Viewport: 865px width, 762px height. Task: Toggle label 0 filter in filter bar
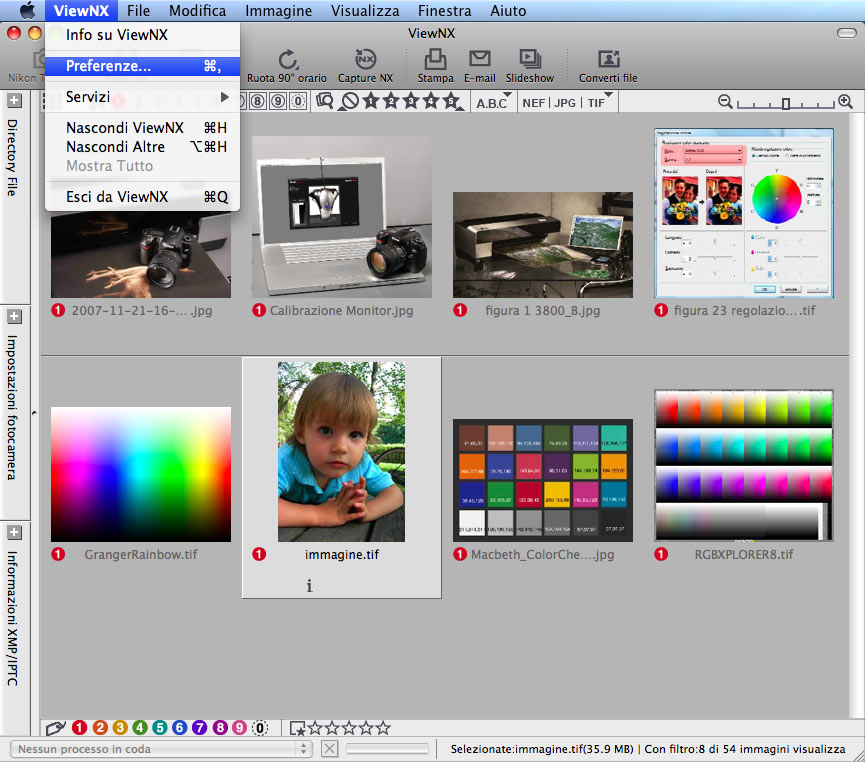298,102
